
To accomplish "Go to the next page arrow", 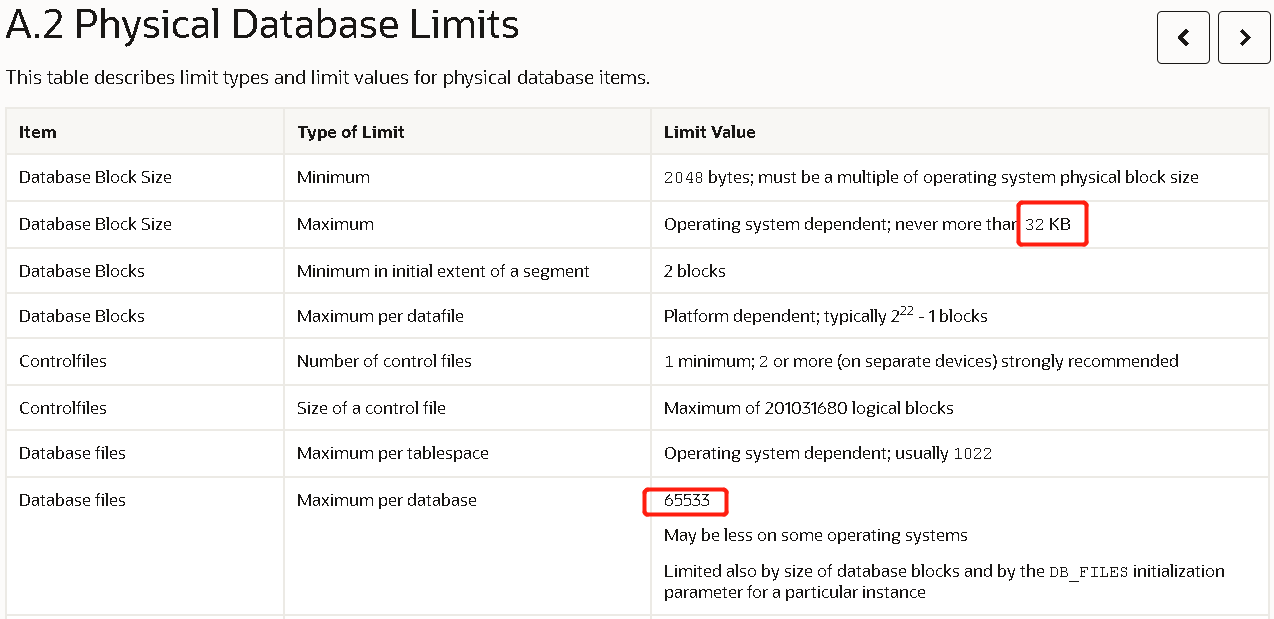I will 1244,38.
